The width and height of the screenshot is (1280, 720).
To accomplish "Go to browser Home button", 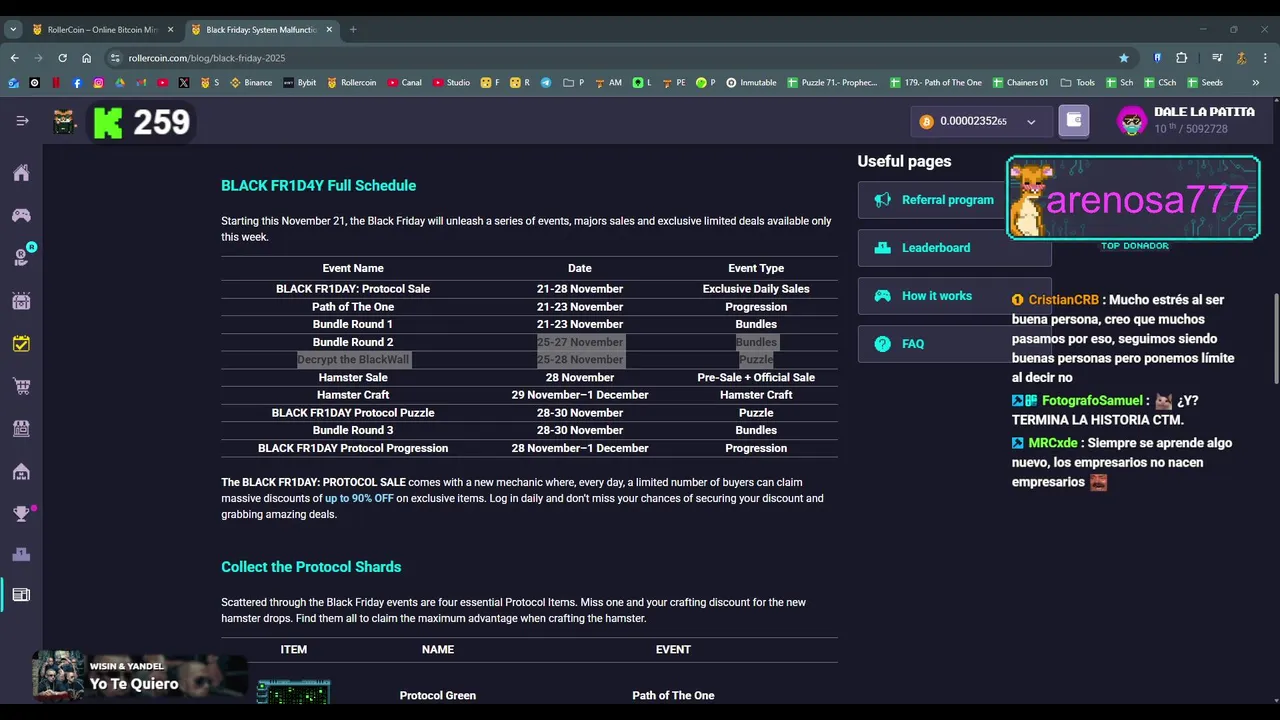I will click(x=87, y=58).
